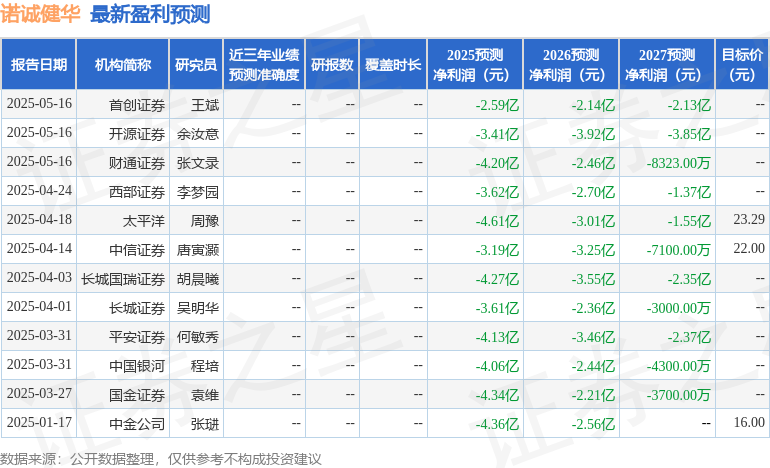Click the 数据来源 disclaimer footnote
This screenshot has height=468, width=770.
pyautogui.click(x=161, y=459)
